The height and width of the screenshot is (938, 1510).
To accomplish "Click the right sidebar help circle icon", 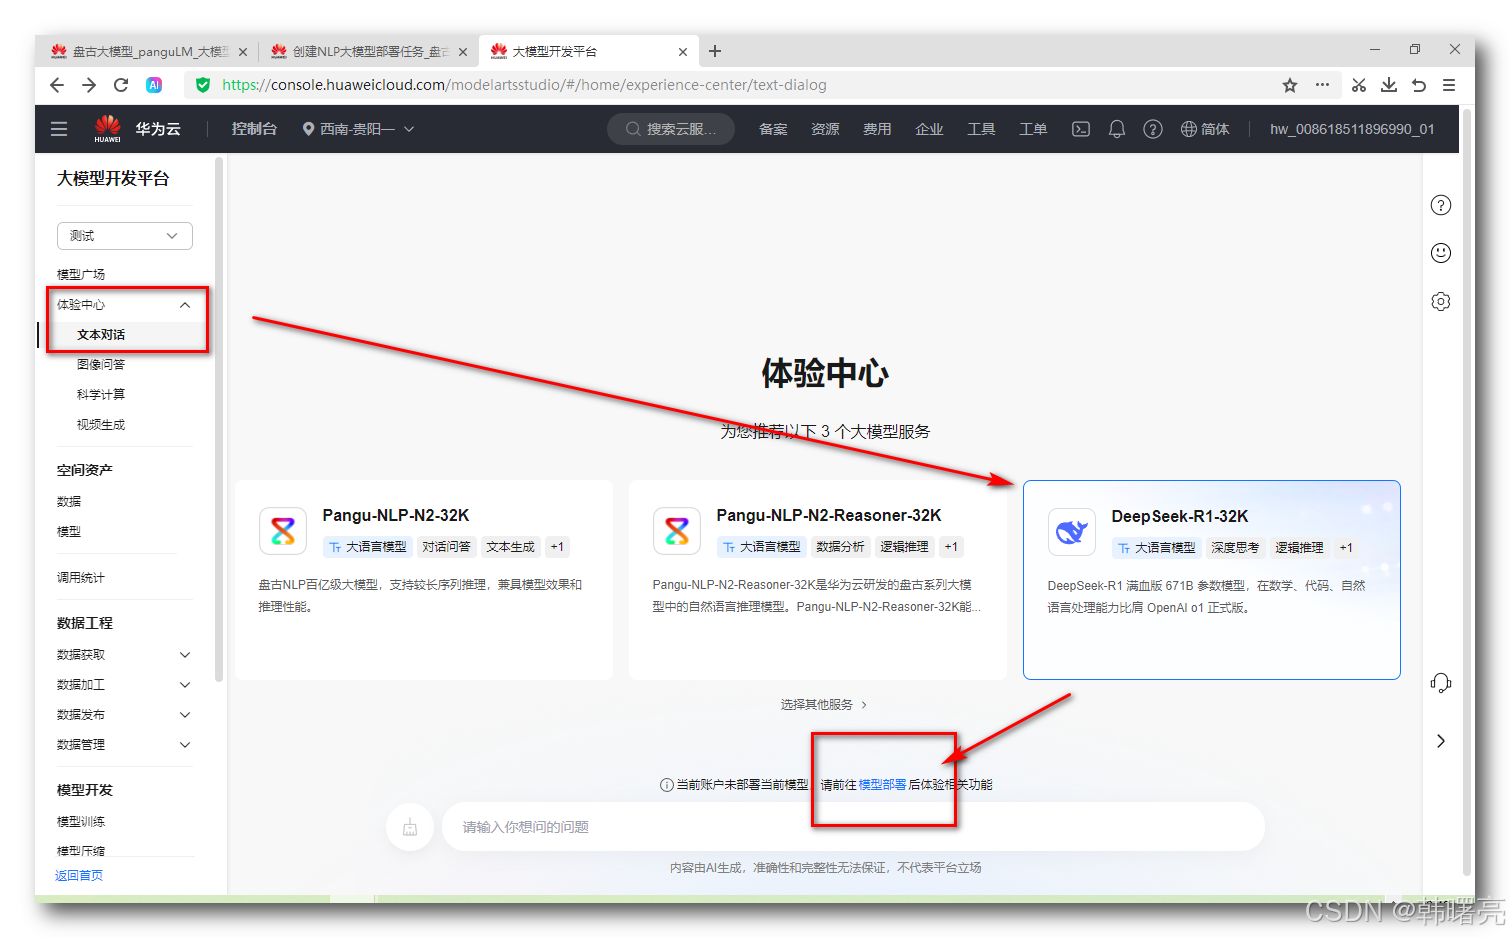I will pos(1441,205).
